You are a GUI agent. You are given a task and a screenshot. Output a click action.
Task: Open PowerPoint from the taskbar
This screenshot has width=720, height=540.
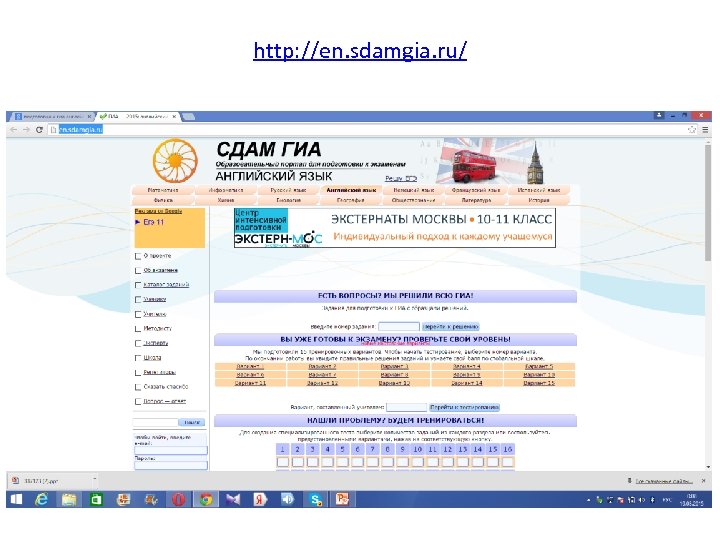(343, 499)
